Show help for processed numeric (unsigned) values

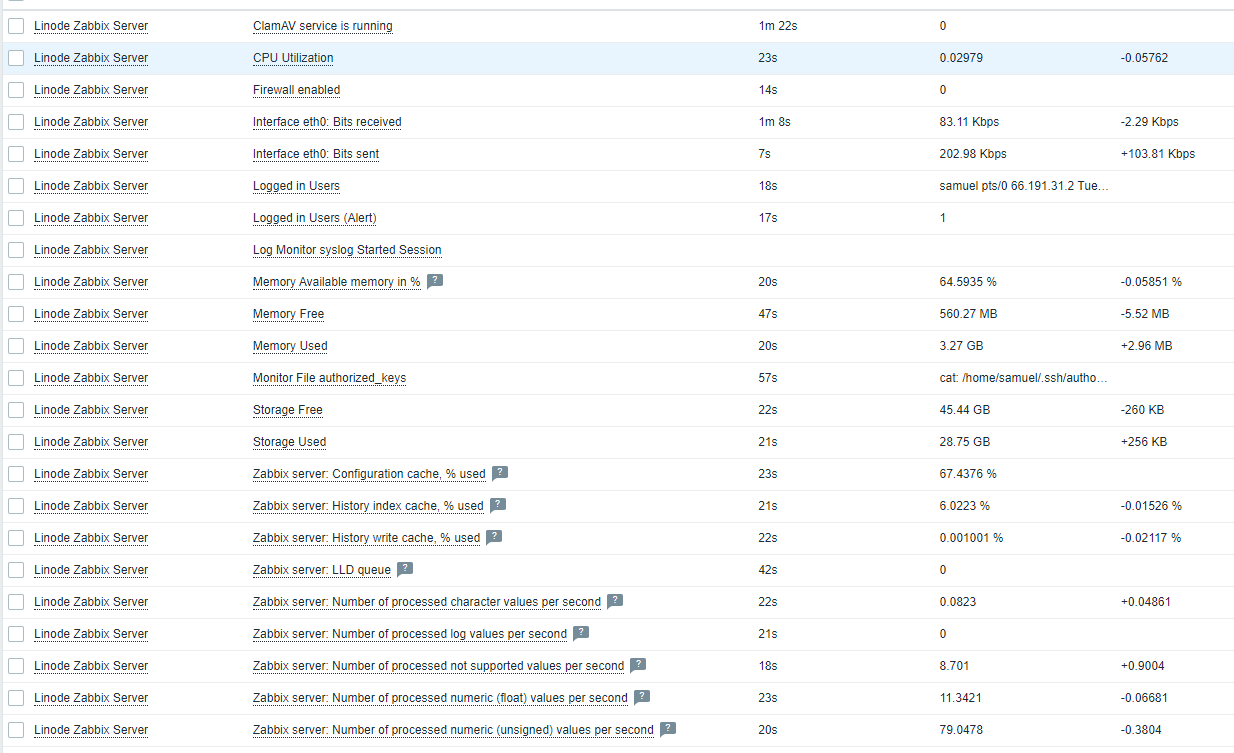pos(668,729)
